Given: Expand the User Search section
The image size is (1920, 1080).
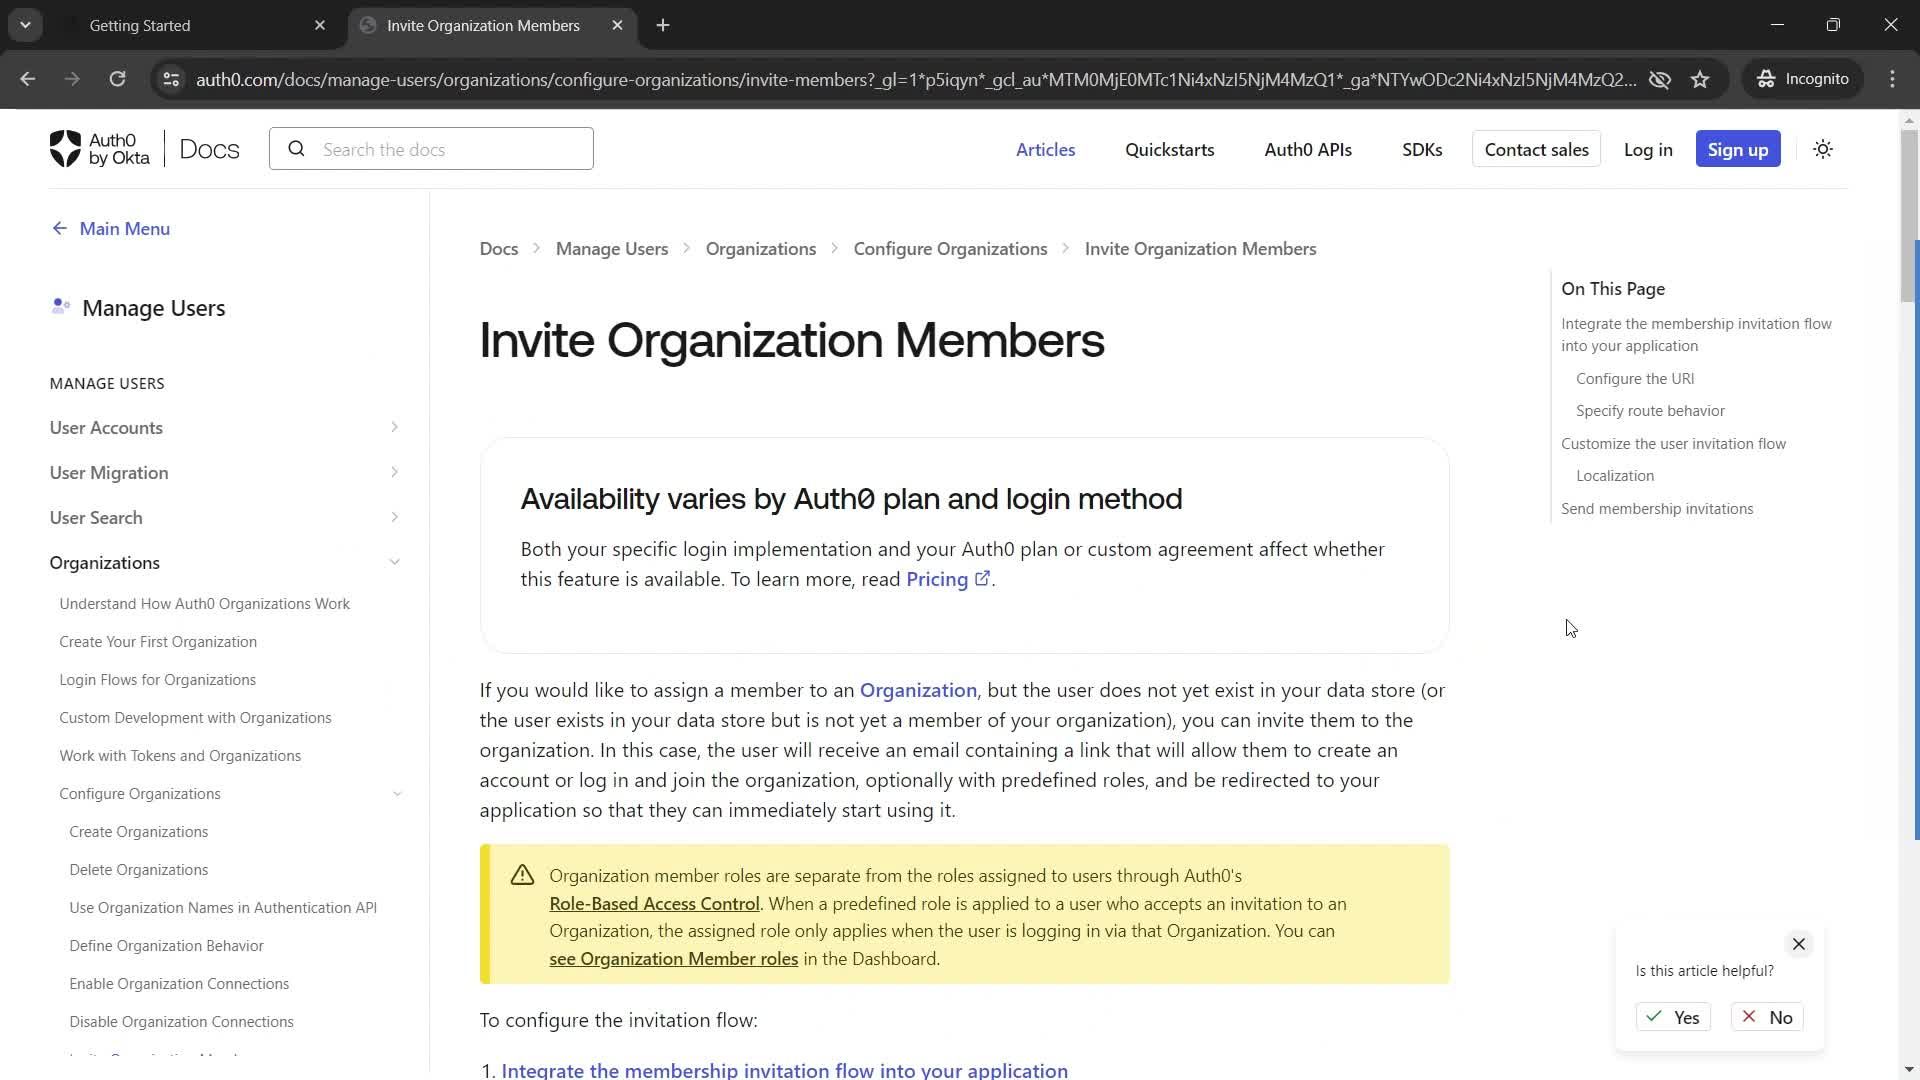Looking at the screenshot, I should [x=394, y=517].
